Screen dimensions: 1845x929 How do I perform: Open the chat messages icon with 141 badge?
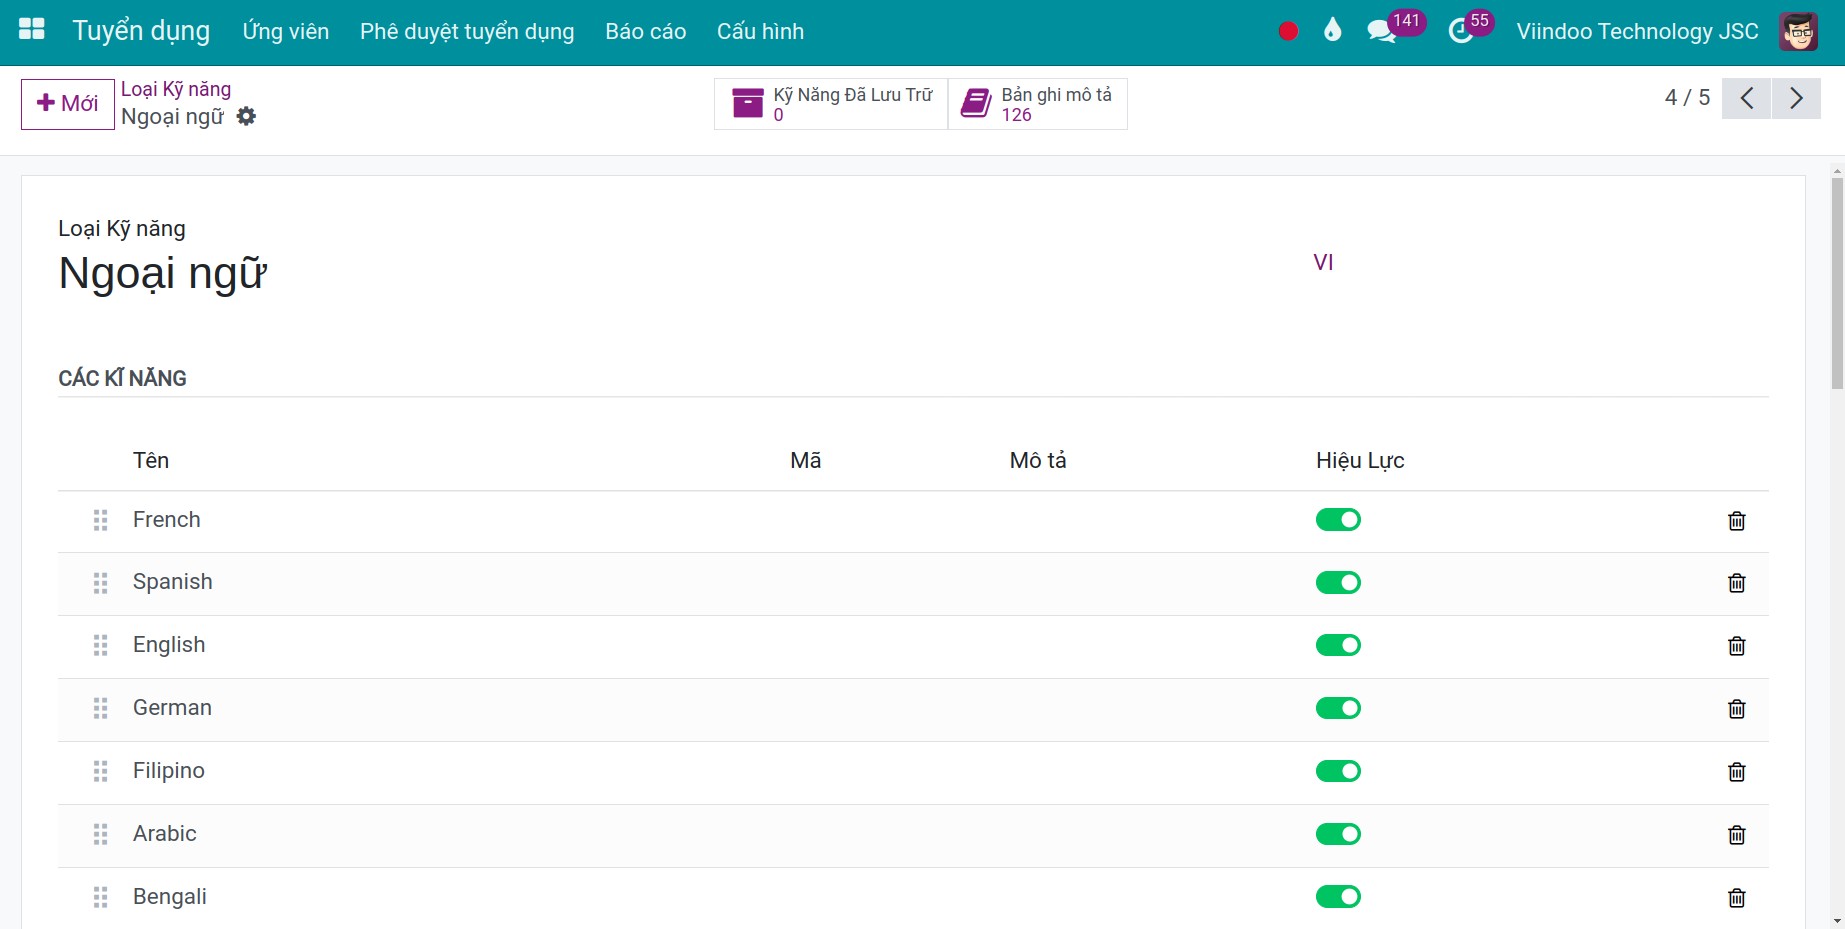[x=1382, y=31]
